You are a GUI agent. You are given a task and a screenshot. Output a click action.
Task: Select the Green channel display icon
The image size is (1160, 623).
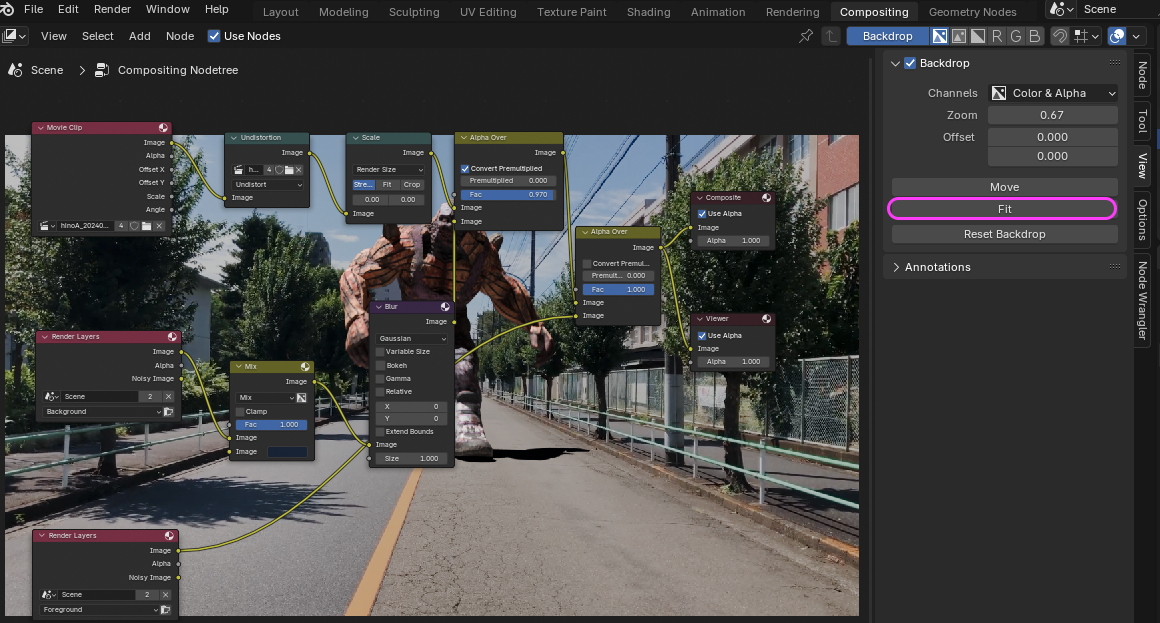(1015, 36)
